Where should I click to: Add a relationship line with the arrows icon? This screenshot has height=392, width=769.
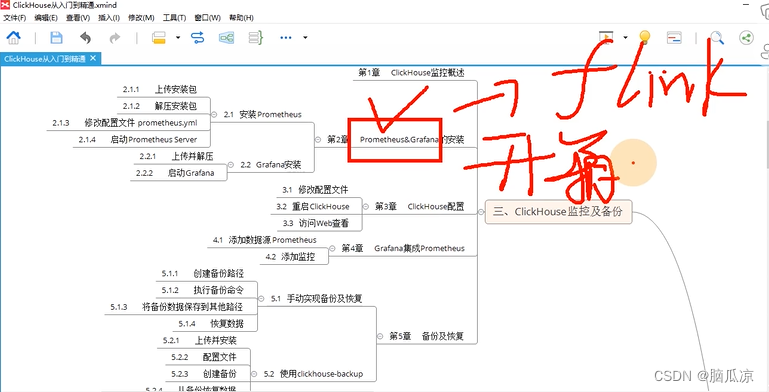198,37
